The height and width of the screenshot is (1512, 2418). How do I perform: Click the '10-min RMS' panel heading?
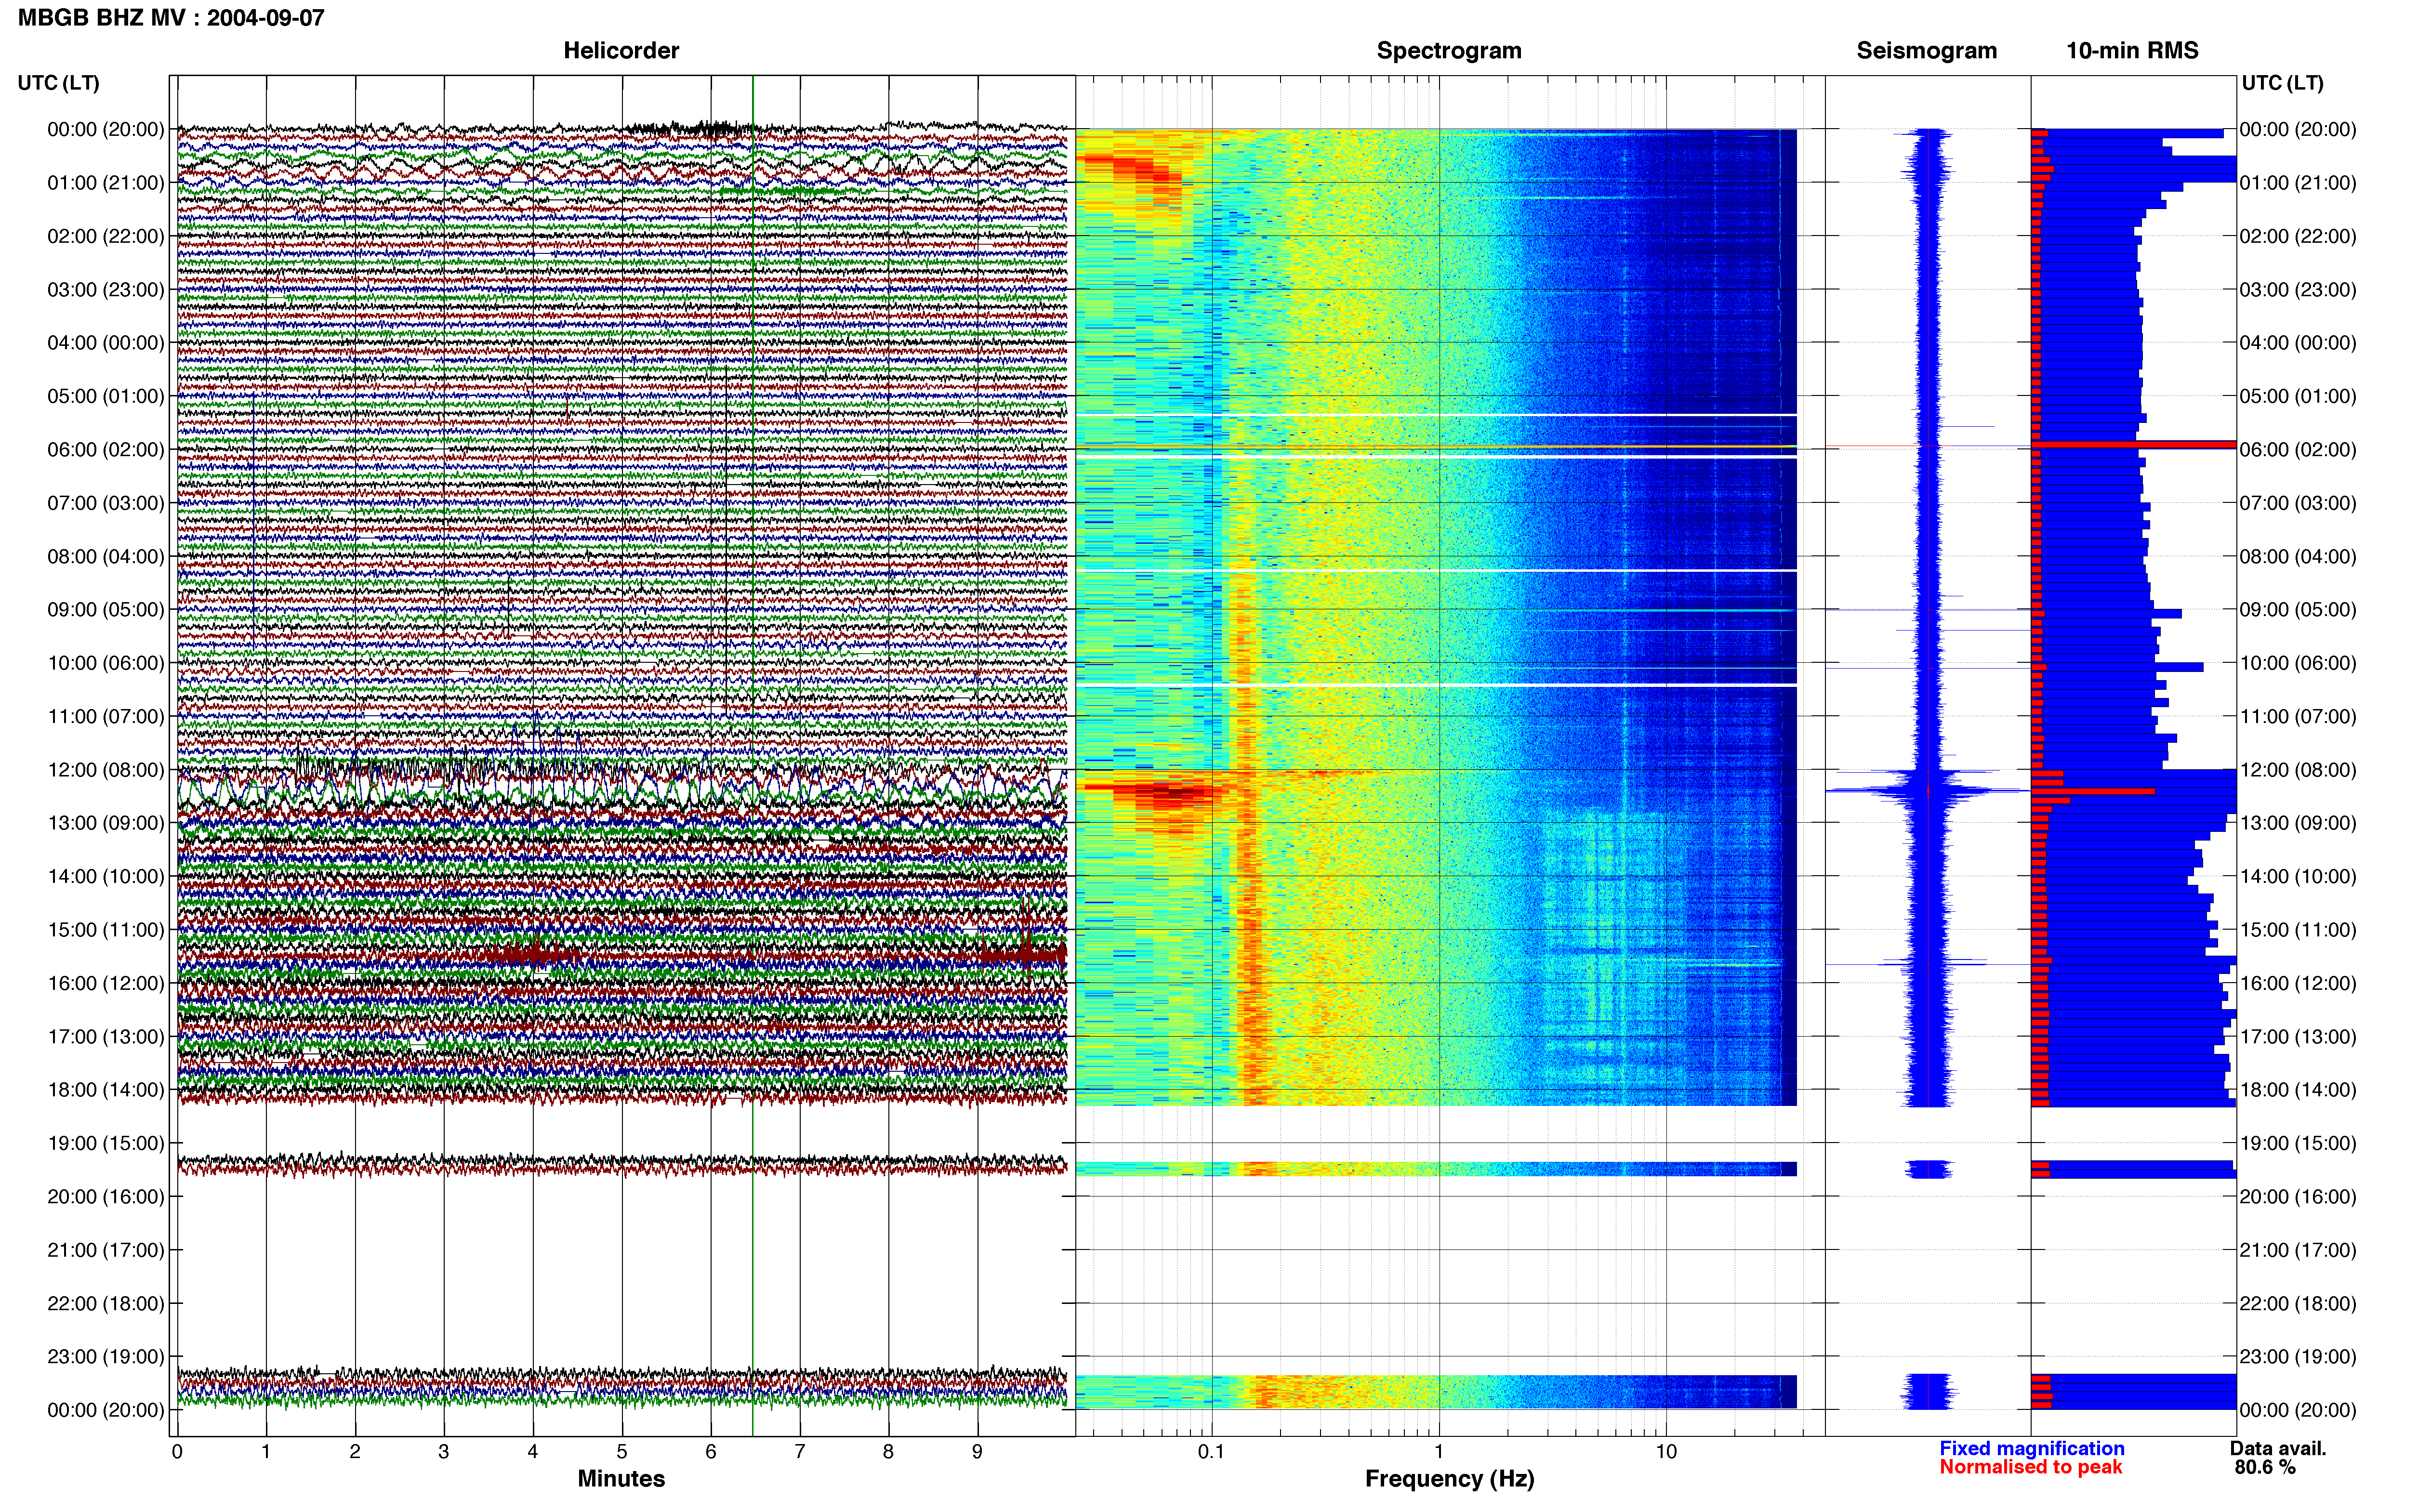2132,50
